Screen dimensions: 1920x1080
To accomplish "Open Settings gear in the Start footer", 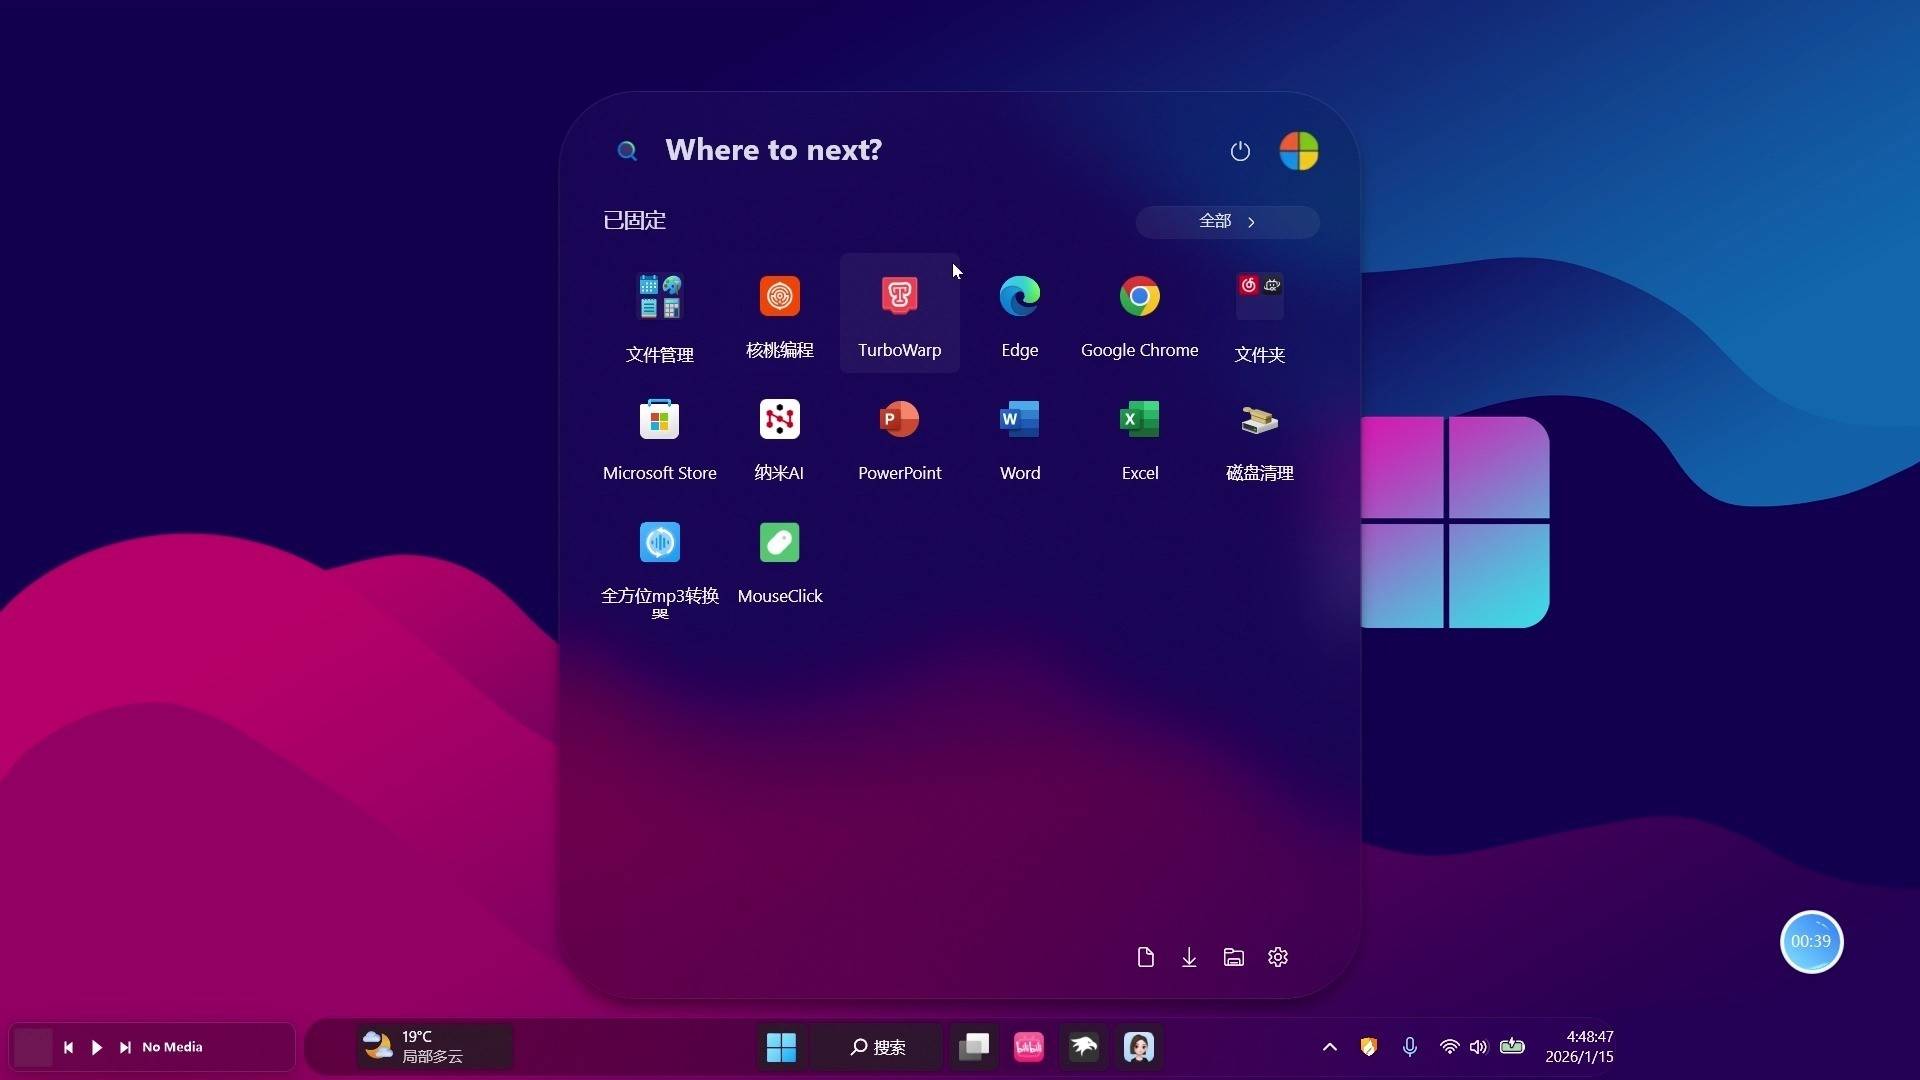I will click(x=1278, y=957).
